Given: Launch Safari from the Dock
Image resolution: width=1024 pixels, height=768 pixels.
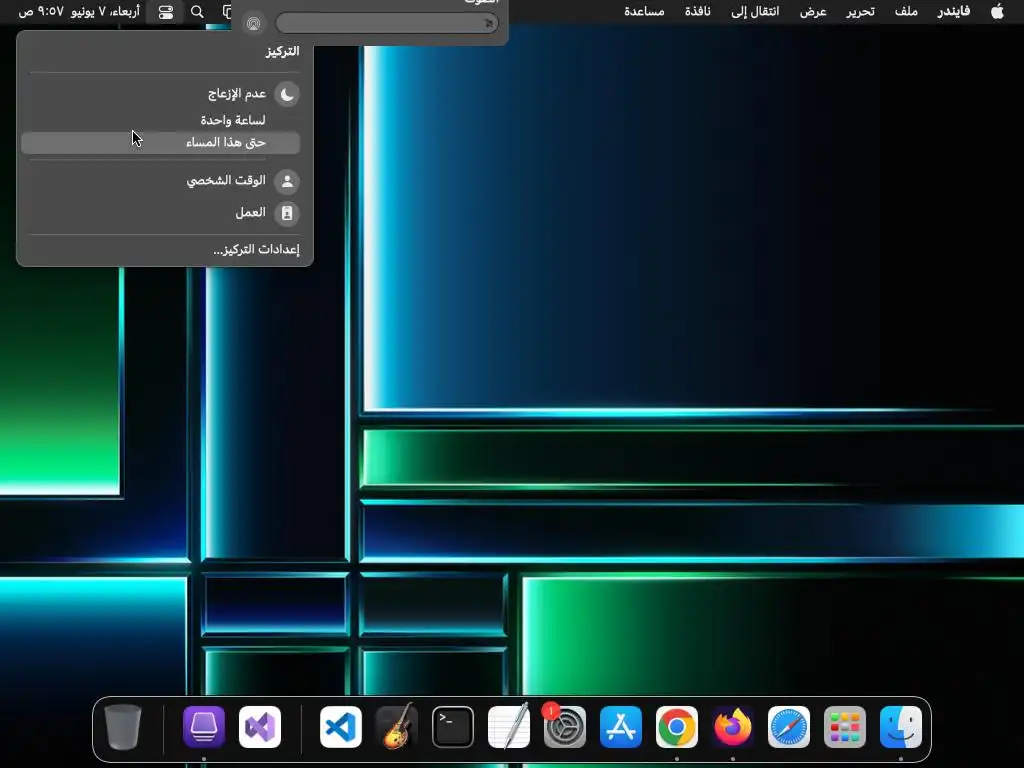Looking at the screenshot, I should click(789, 727).
